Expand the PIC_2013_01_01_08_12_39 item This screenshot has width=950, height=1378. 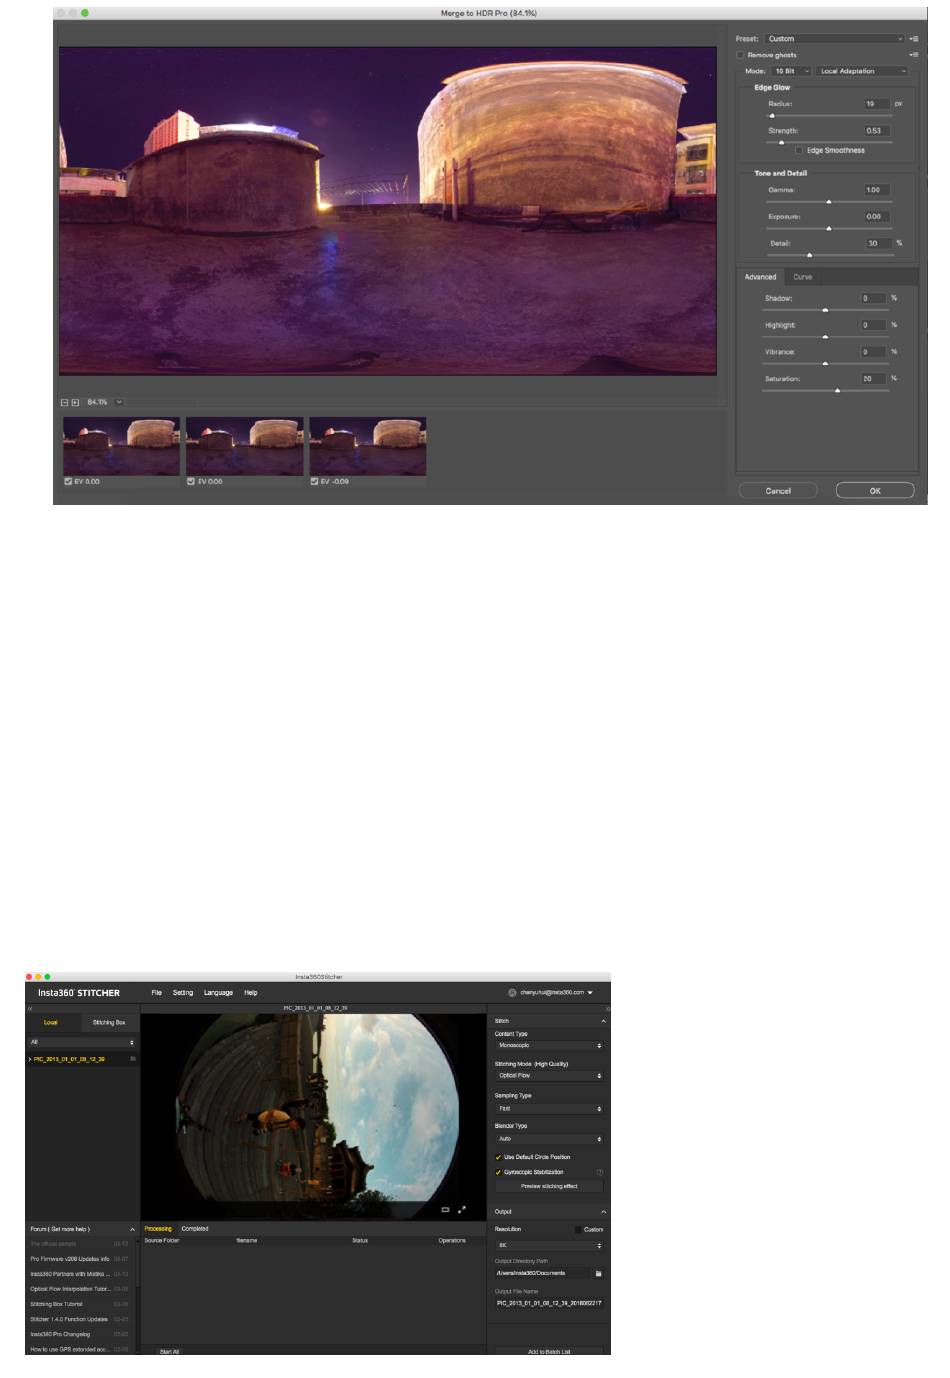coord(30,1058)
